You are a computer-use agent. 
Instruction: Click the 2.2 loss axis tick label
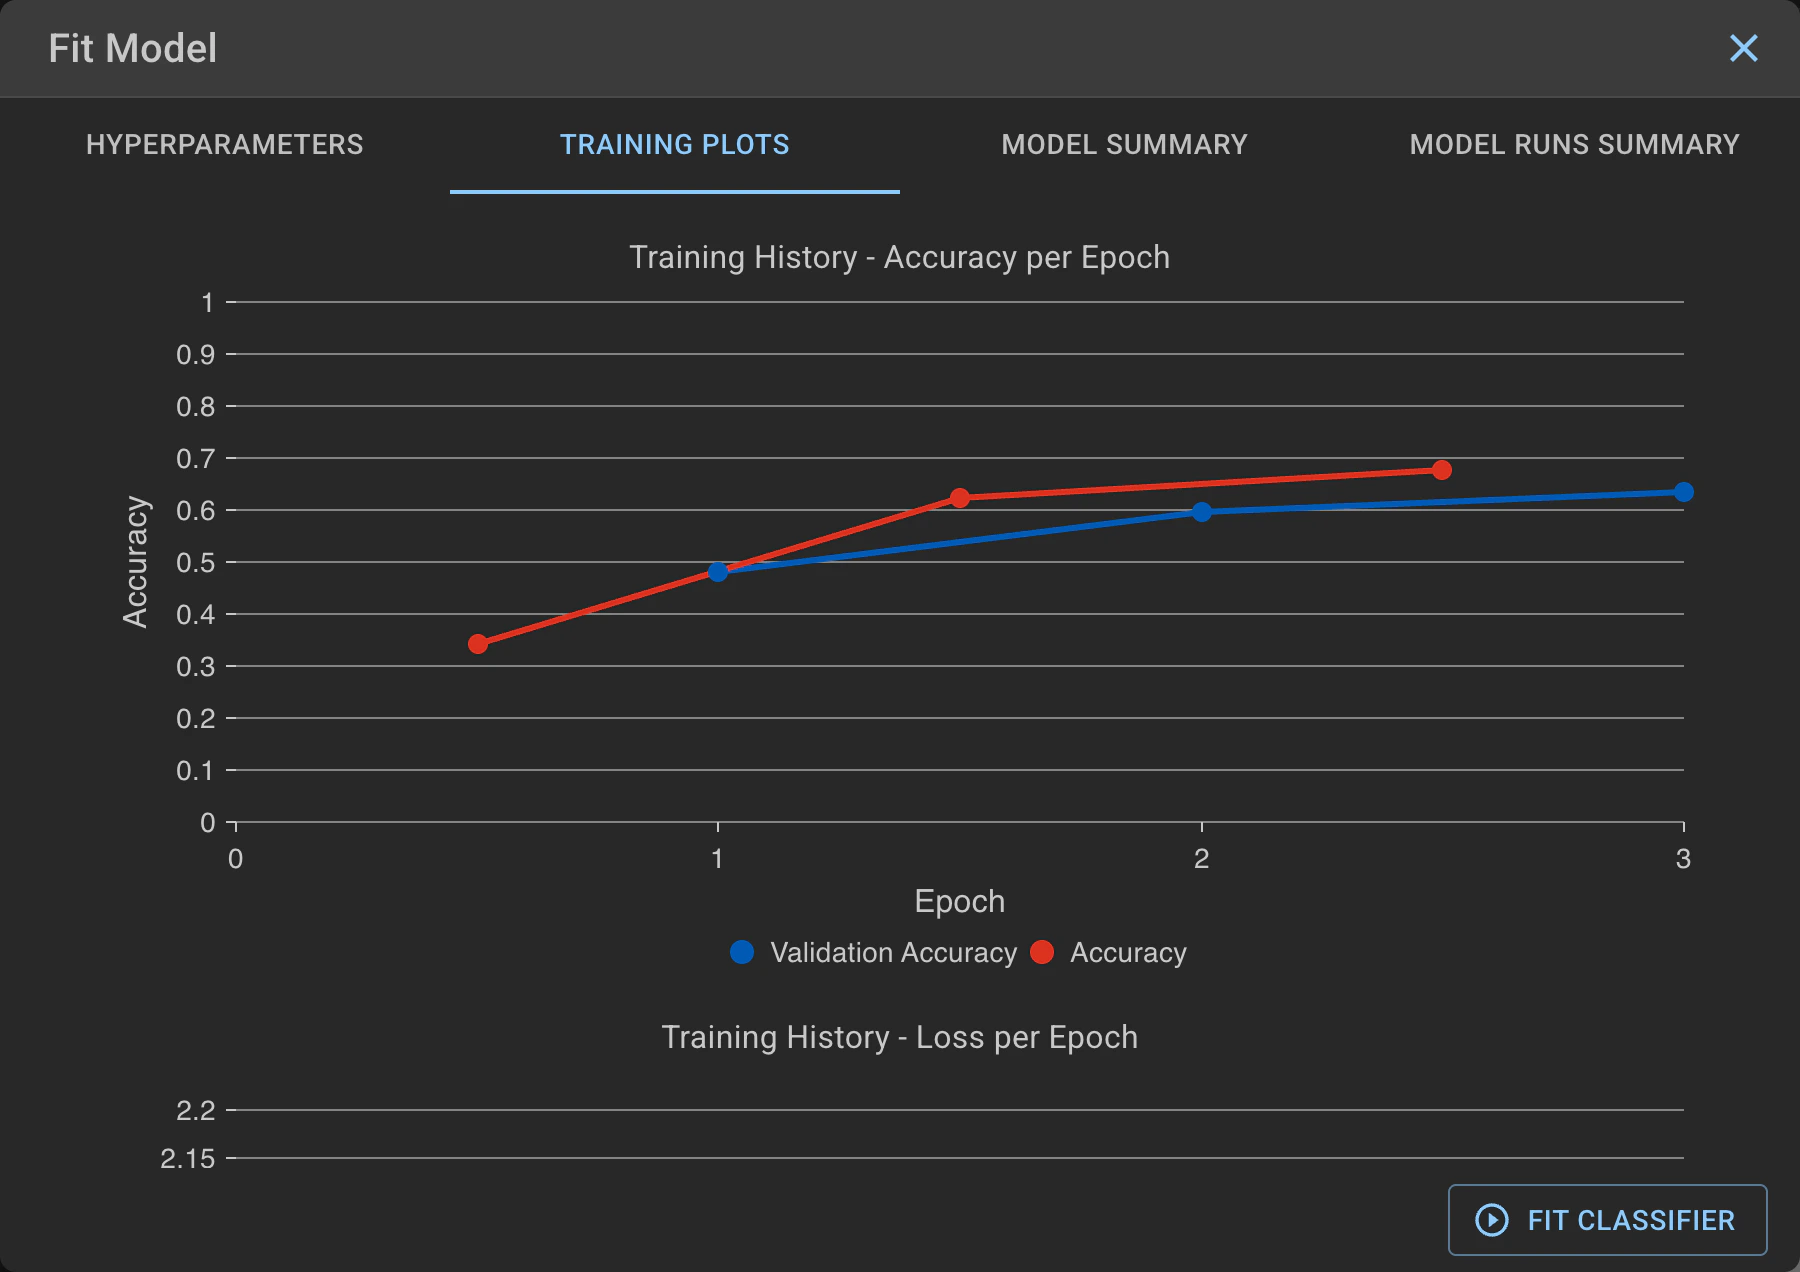tap(196, 1111)
